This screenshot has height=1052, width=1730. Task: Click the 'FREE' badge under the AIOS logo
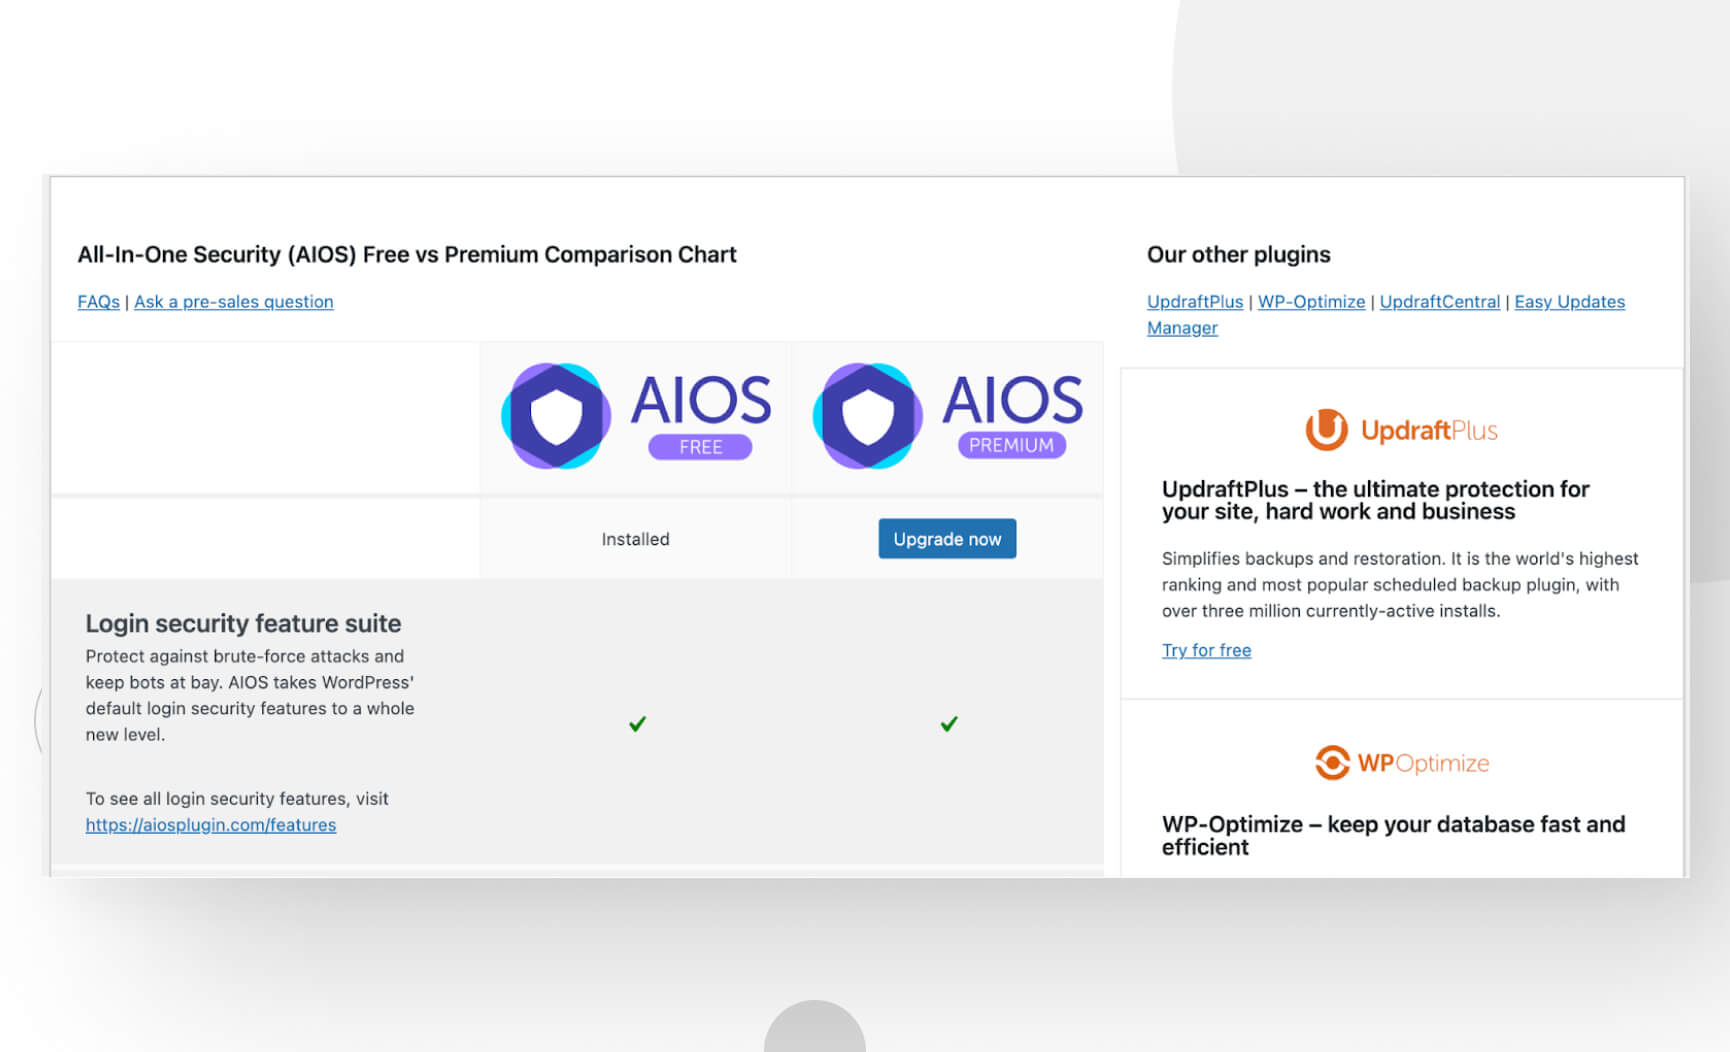pyautogui.click(x=701, y=447)
